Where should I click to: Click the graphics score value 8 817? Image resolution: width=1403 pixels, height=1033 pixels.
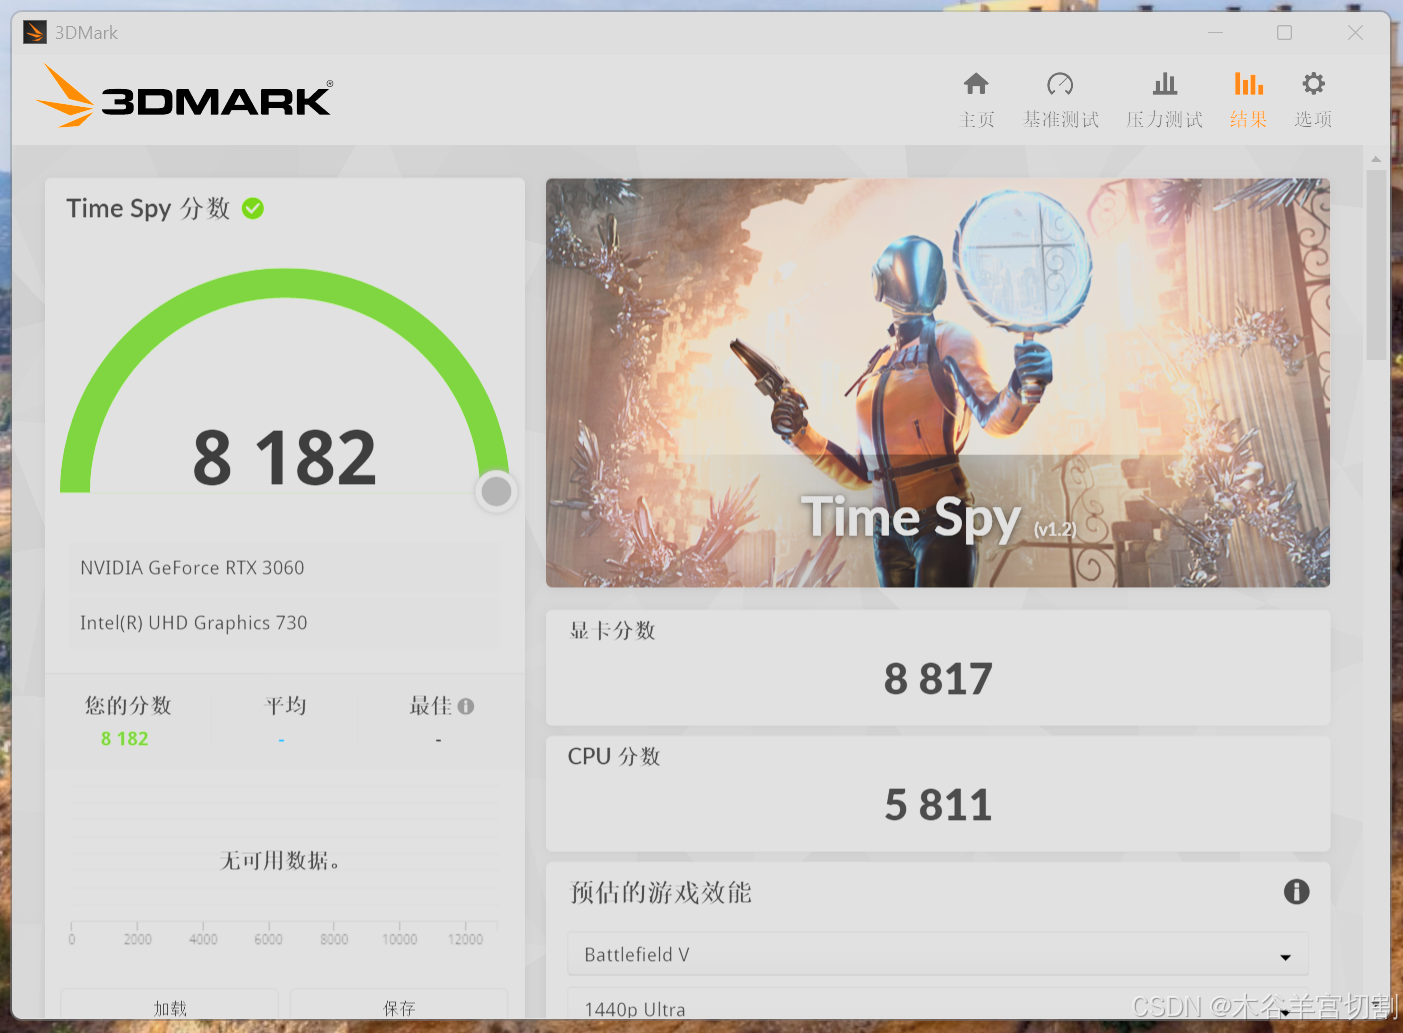[938, 680]
